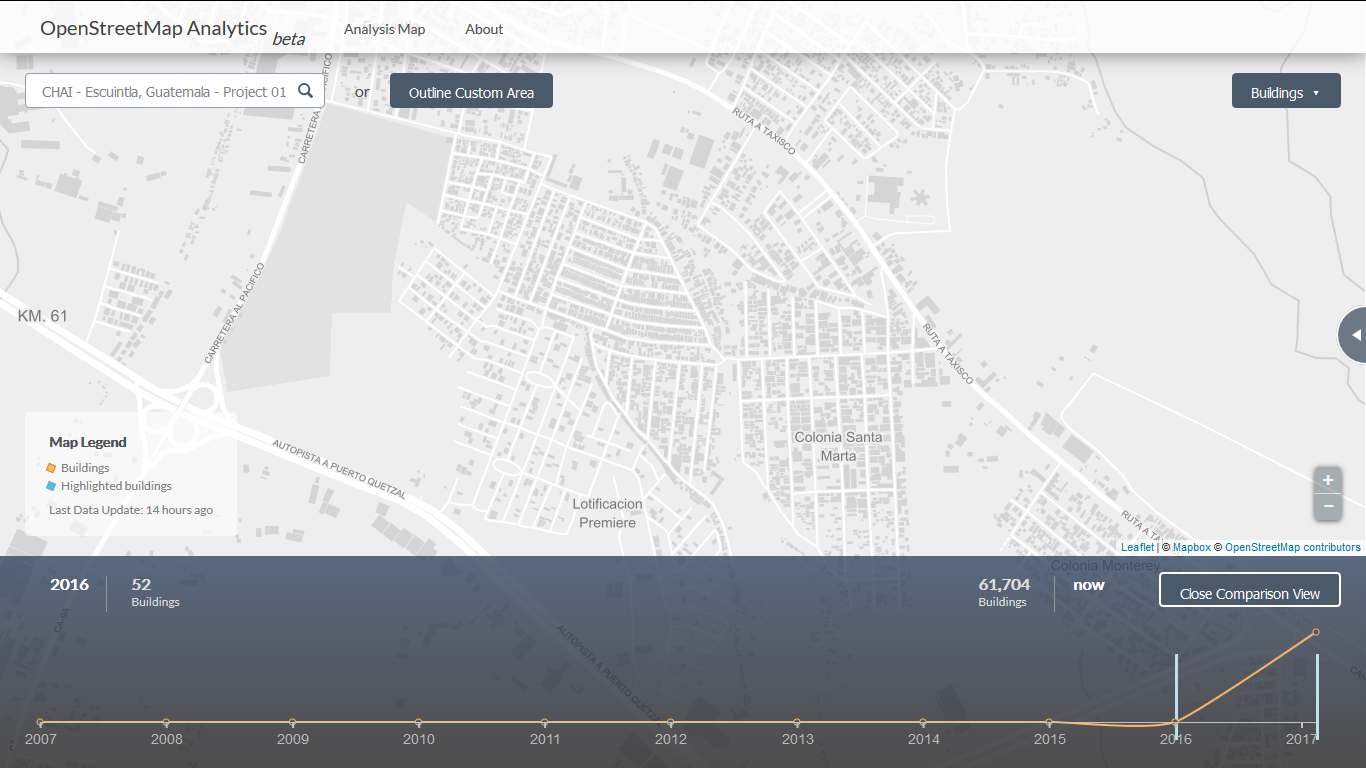Open OpenStreetMap contributors link
This screenshot has width=1366, height=768.
click(1293, 547)
